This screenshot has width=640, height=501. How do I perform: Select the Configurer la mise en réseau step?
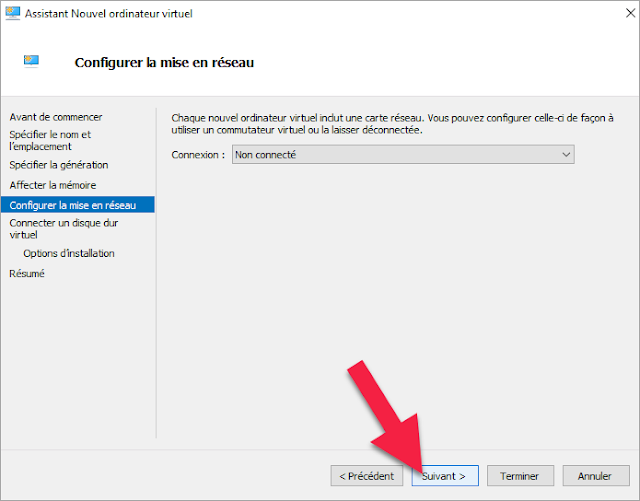pyautogui.click(x=78, y=205)
